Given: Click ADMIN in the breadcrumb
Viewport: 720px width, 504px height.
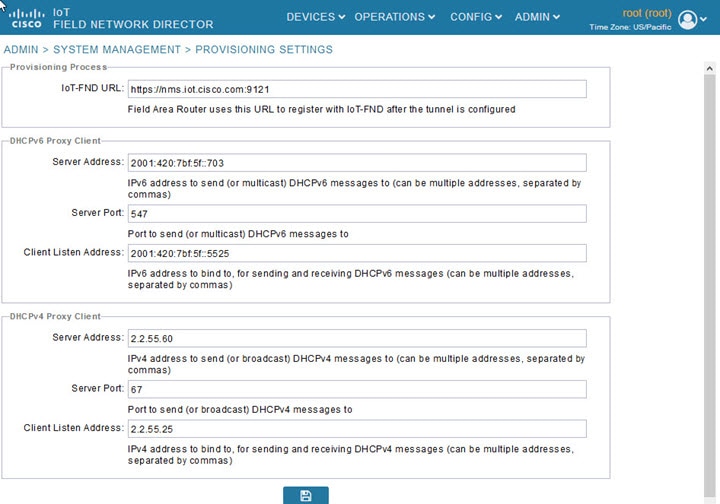Looking at the screenshot, I should pos(21,50).
